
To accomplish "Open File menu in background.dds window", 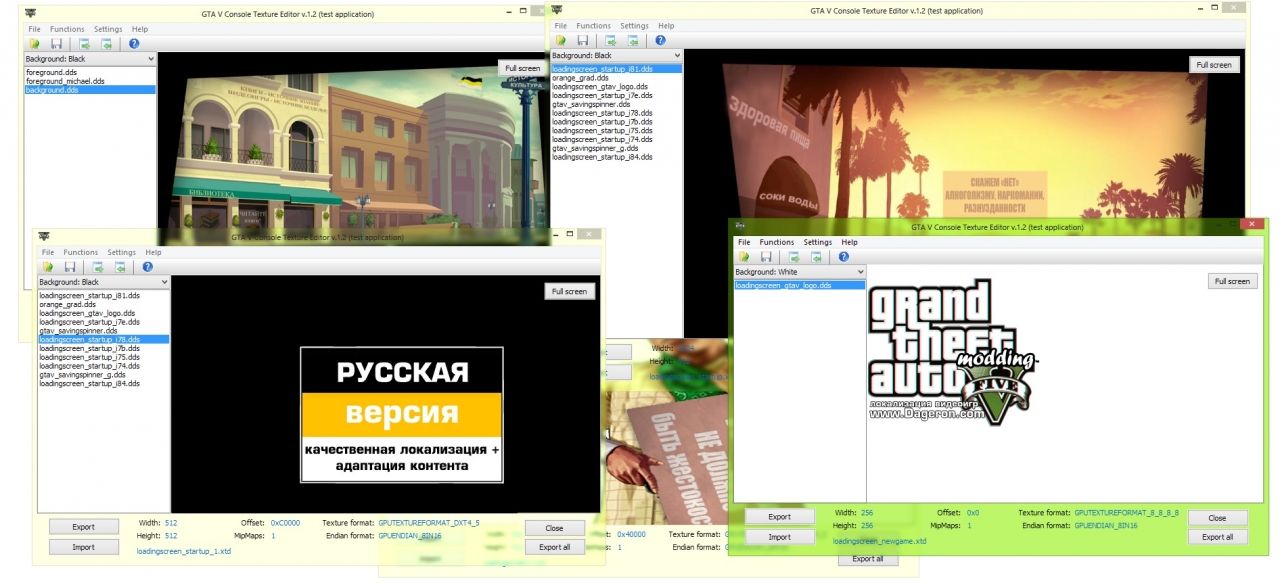I will [34, 29].
